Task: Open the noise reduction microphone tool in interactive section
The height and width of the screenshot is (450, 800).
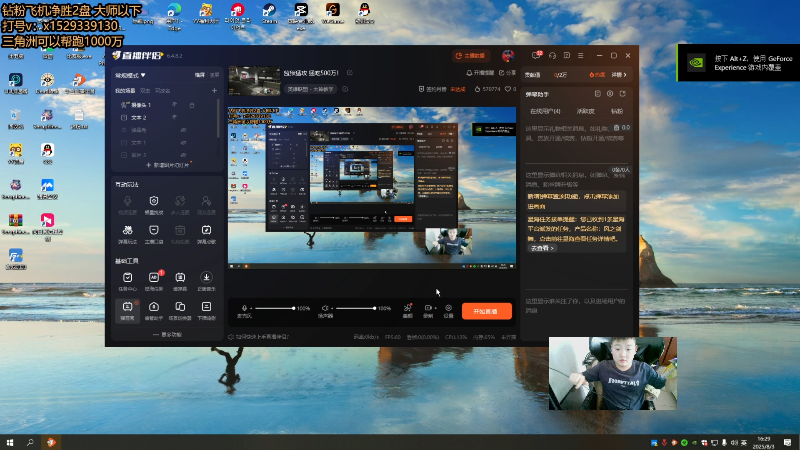Action: click(128, 201)
